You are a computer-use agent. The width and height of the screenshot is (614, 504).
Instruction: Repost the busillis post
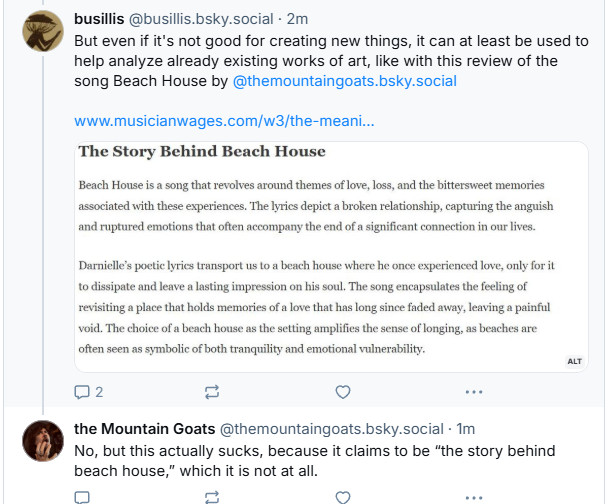212,392
